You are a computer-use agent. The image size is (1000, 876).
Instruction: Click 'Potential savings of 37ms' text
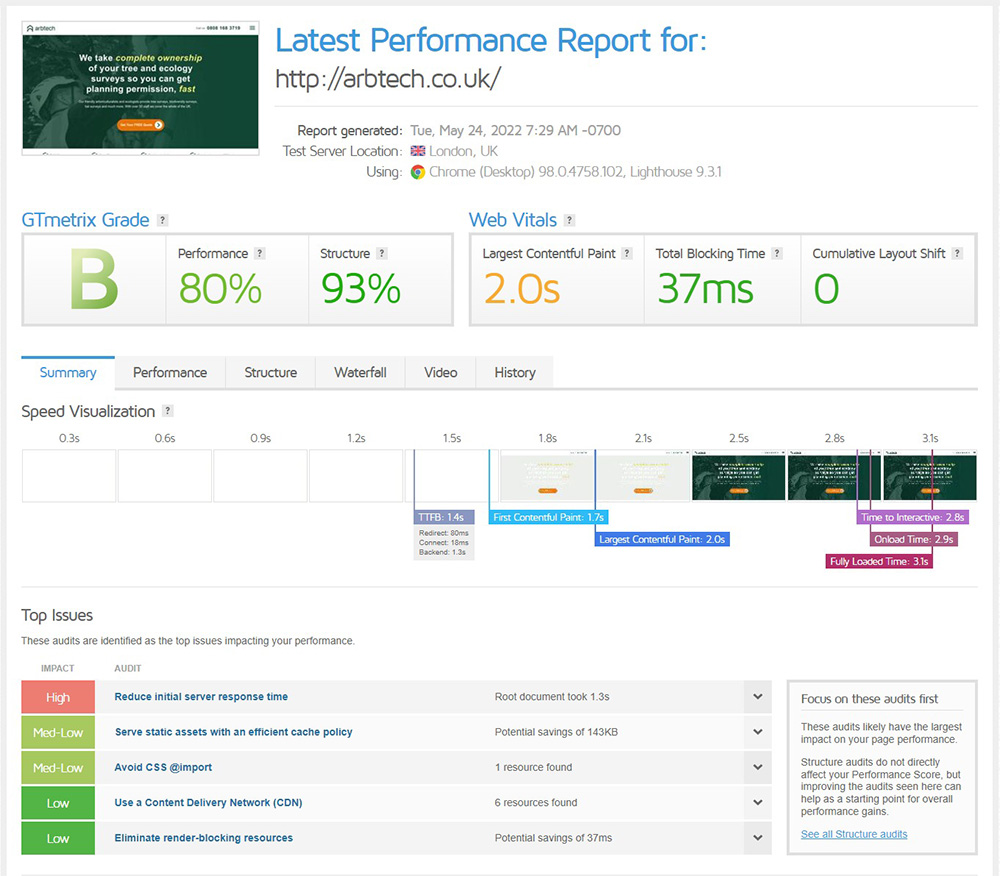coord(553,838)
